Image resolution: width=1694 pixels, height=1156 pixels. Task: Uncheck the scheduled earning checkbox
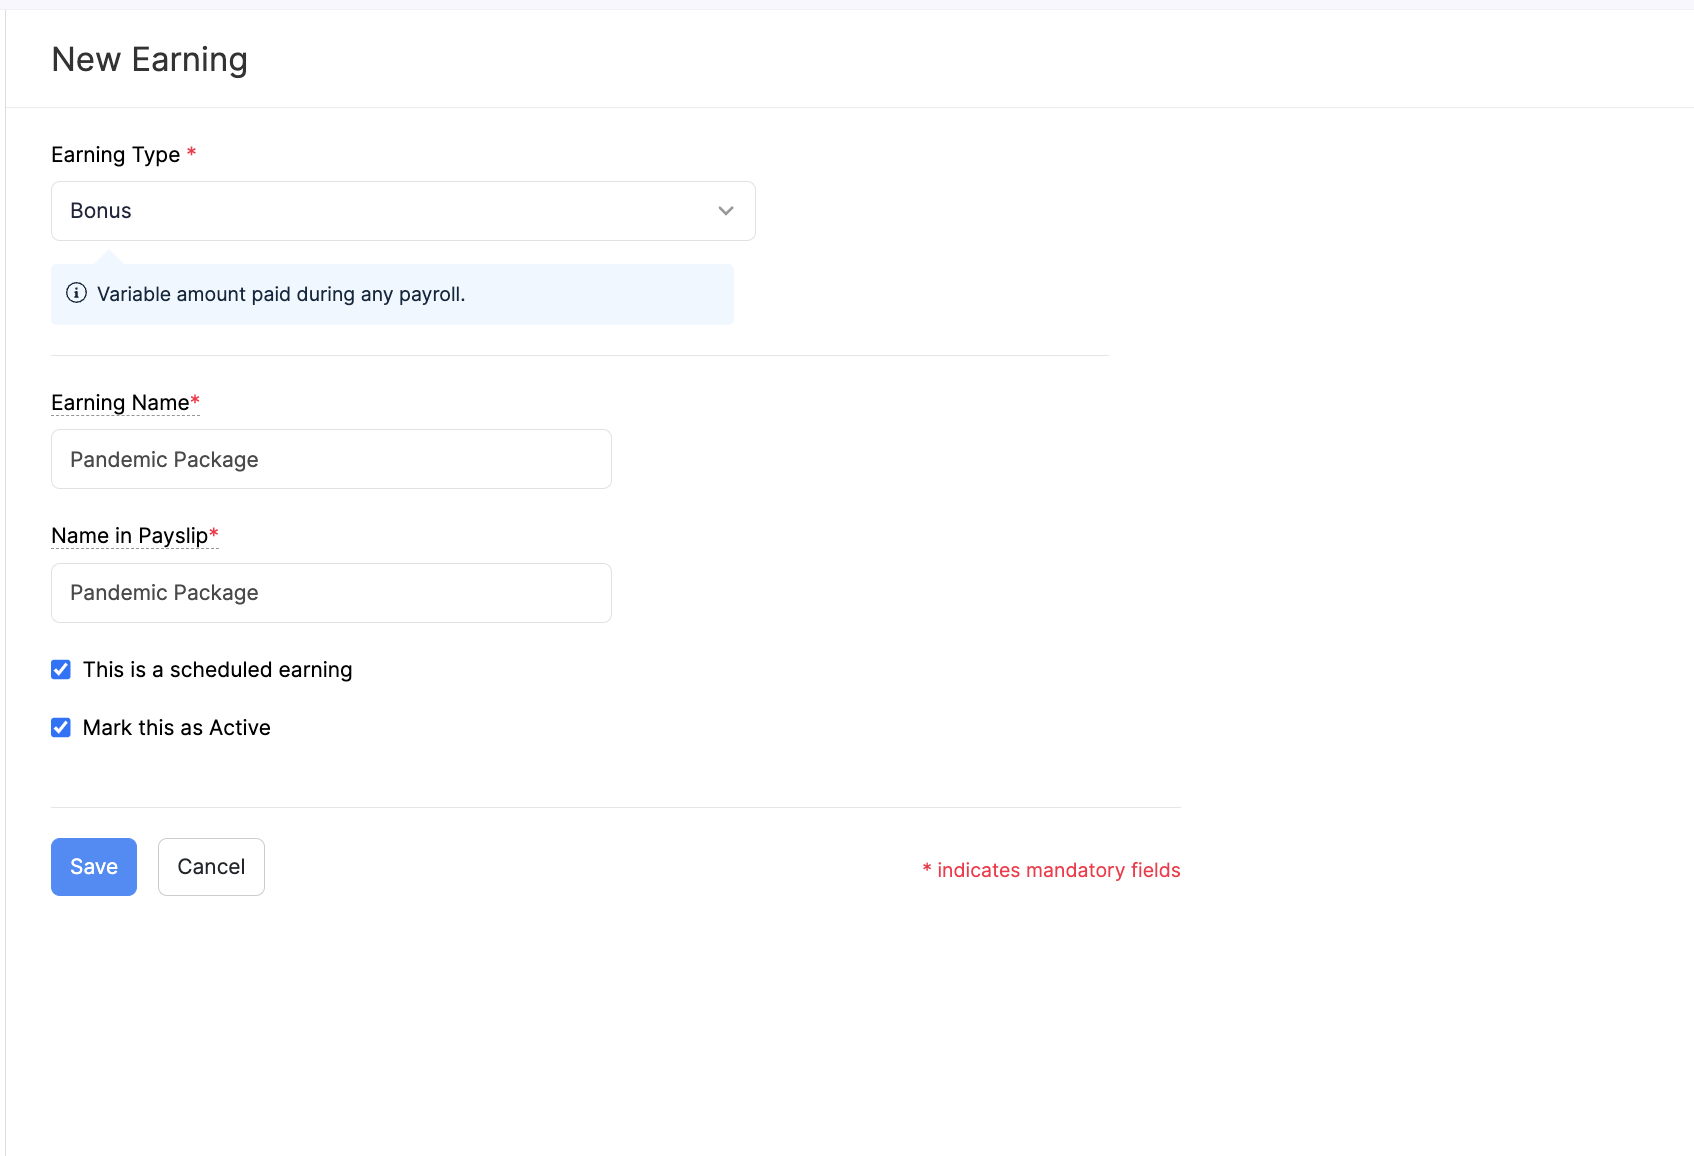point(61,670)
